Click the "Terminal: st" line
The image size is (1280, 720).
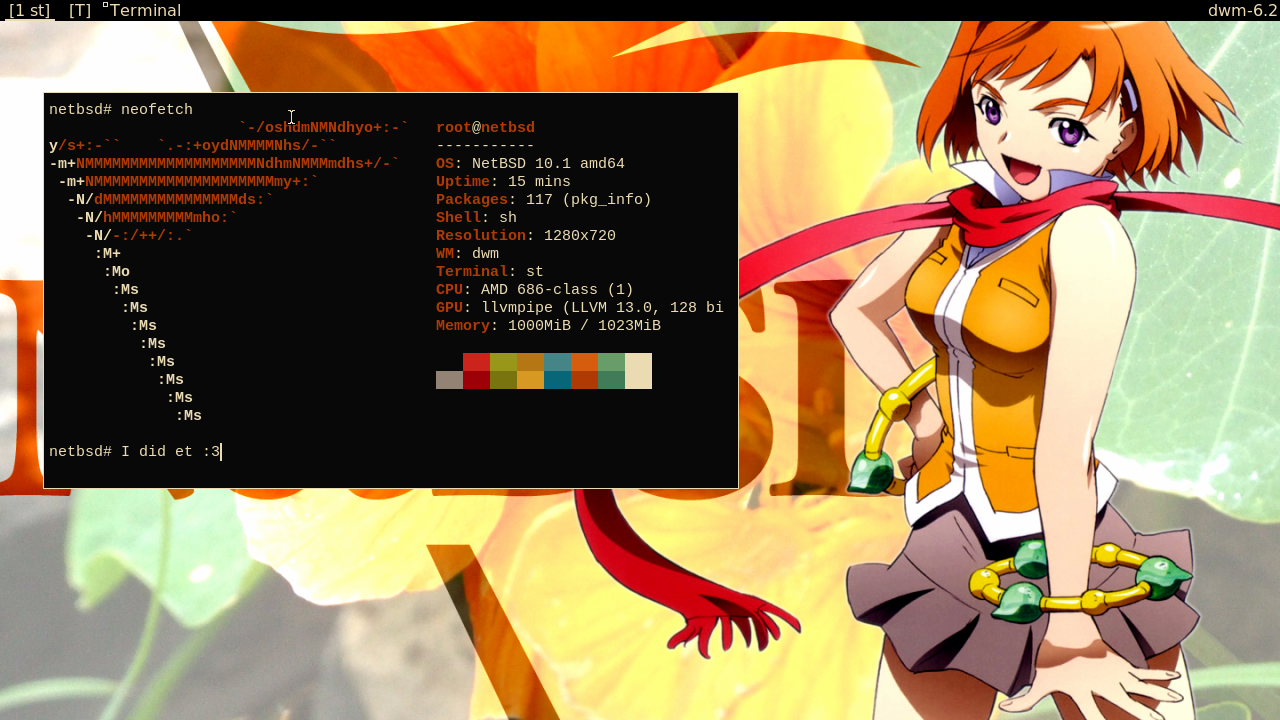[490, 272]
